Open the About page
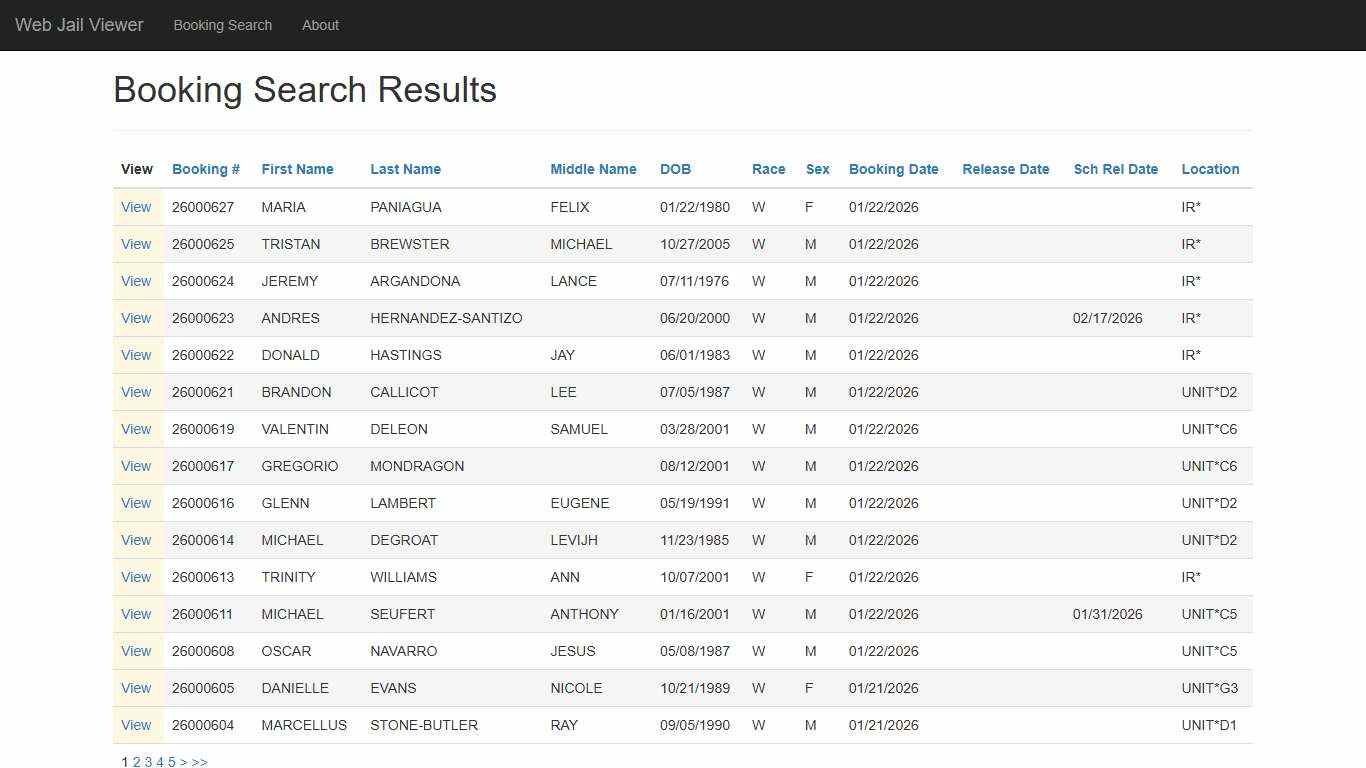1366x768 pixels. click(x=320, y=25)
